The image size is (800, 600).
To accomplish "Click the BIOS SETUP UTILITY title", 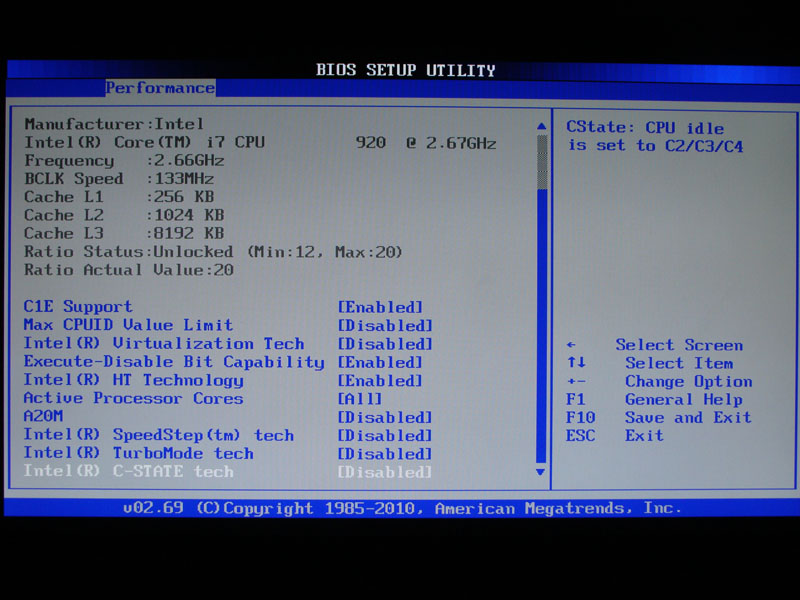I will [406, 70].
